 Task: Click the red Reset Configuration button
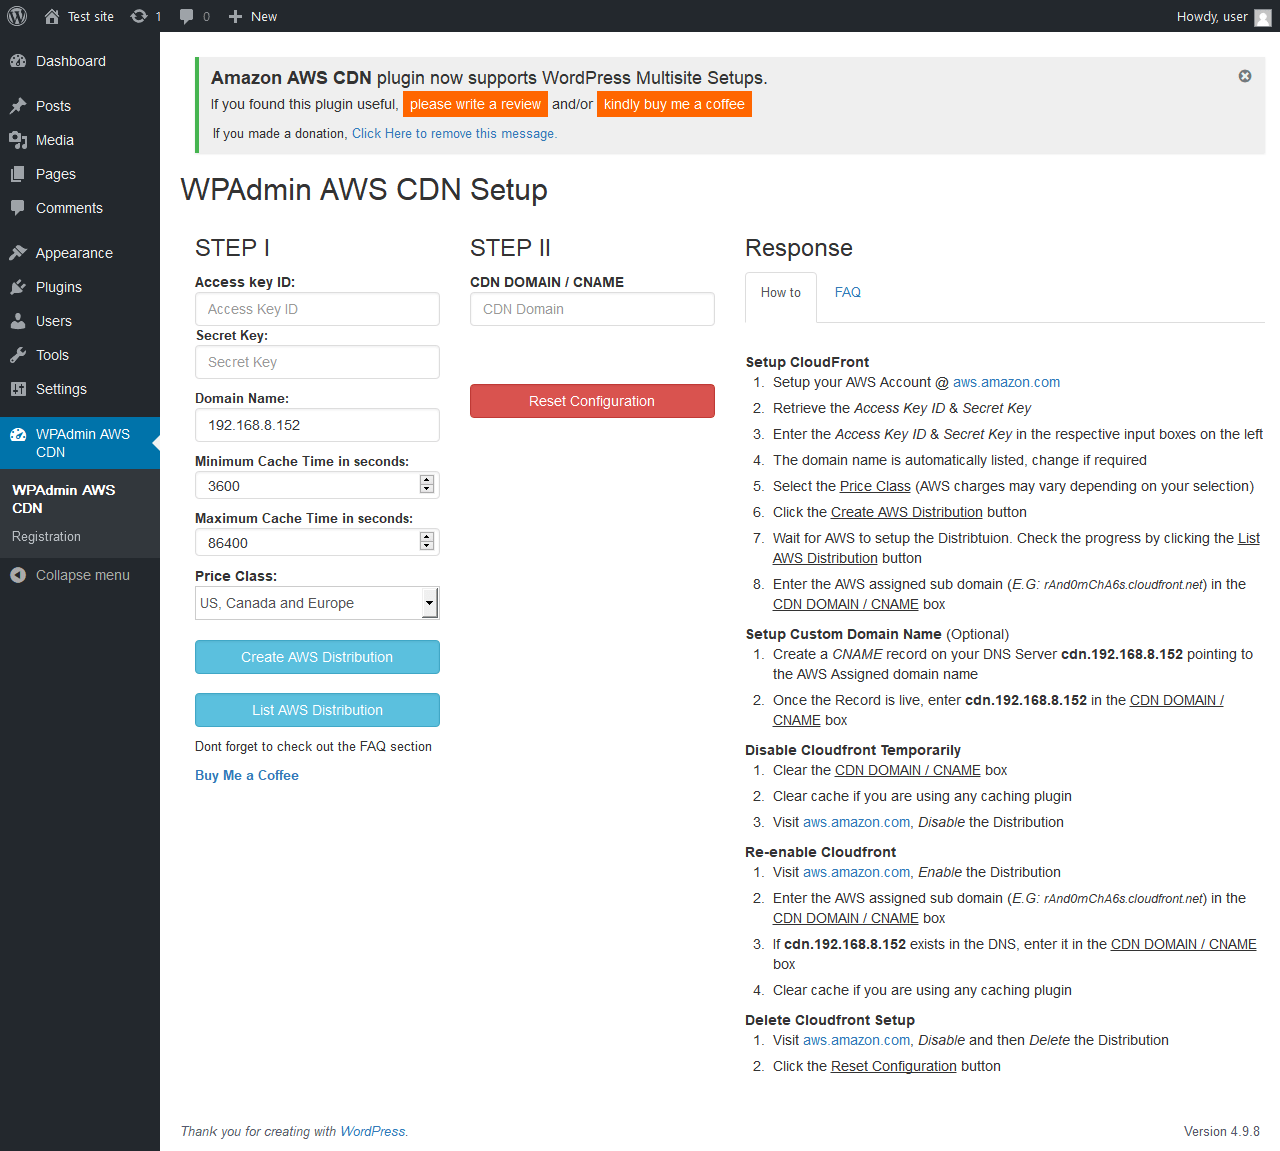point(592,401)
